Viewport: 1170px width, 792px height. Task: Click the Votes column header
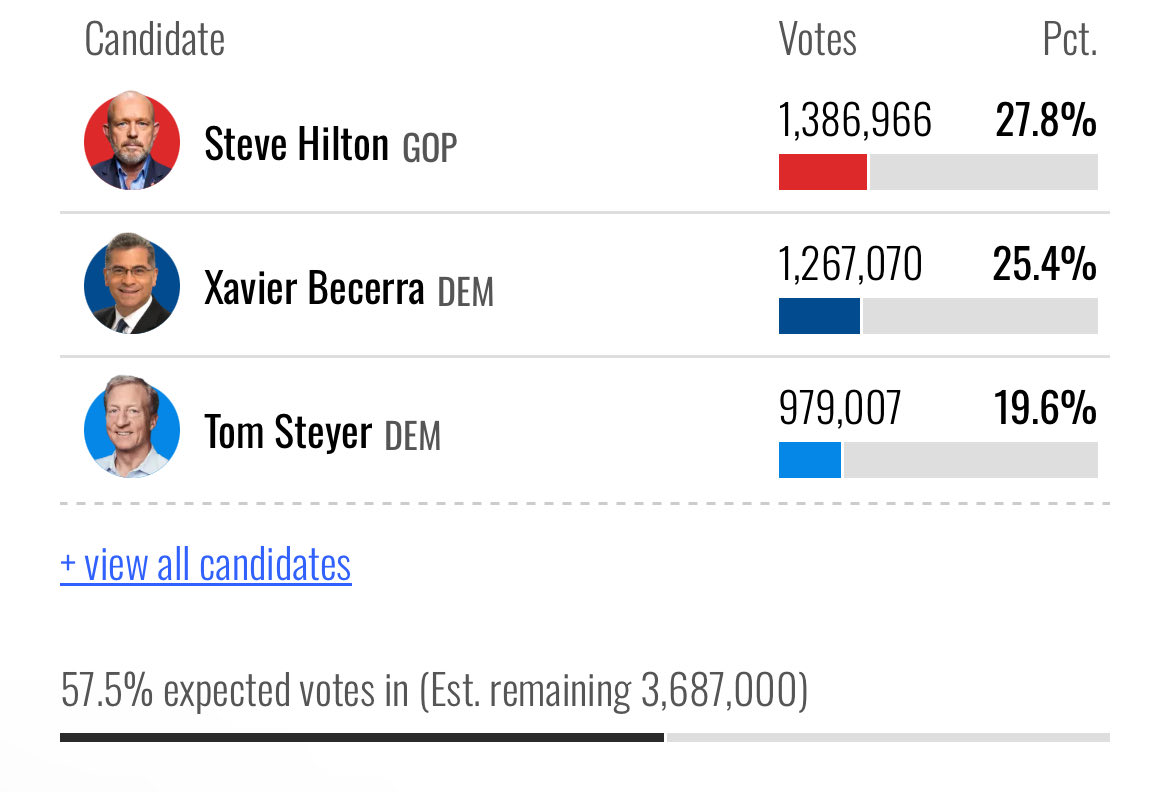818,39
